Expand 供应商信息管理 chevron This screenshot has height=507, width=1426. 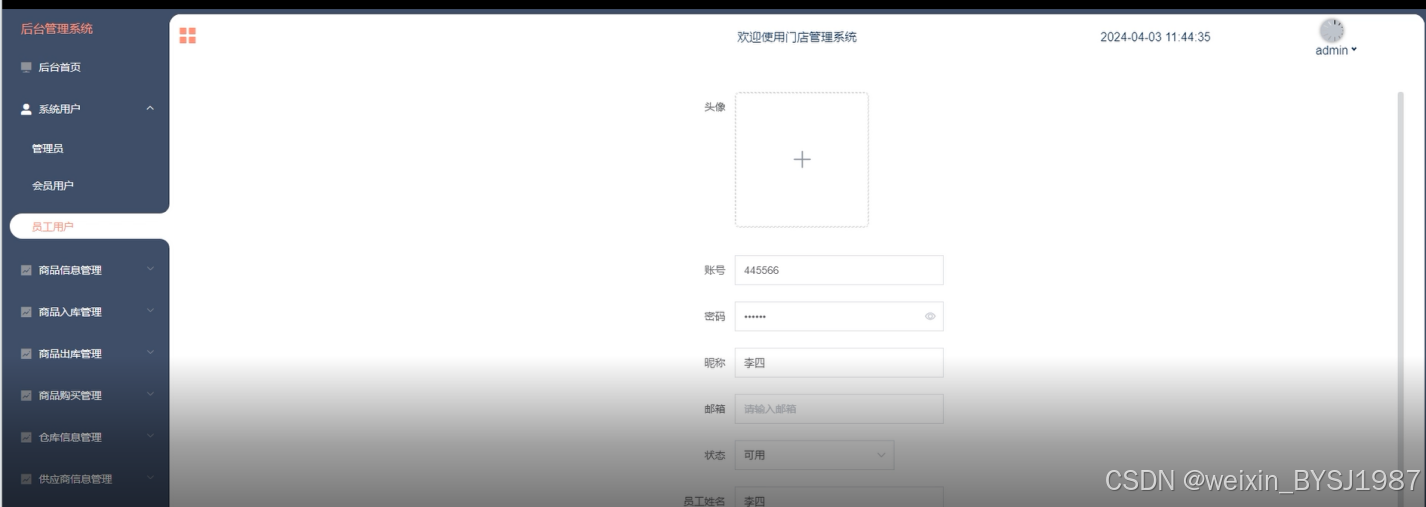[x=150, y=478]
